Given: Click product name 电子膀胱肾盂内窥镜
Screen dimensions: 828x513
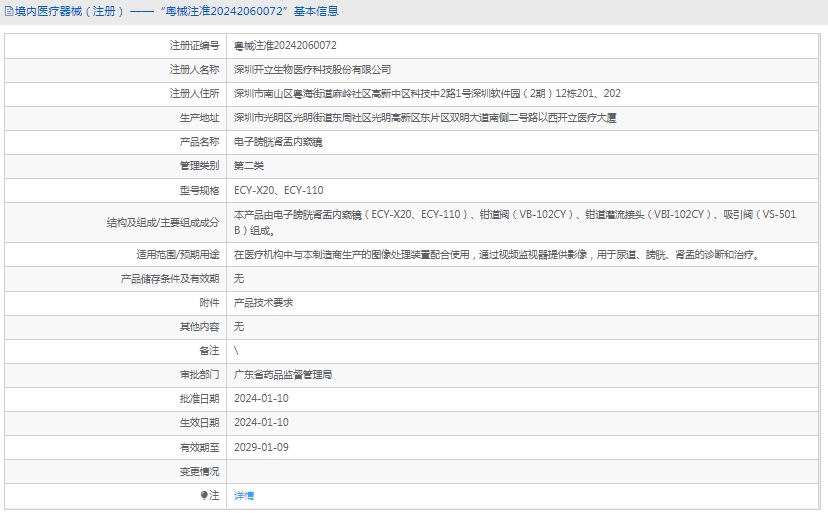Looking at the screenshot, I should (x=278, y=142).
